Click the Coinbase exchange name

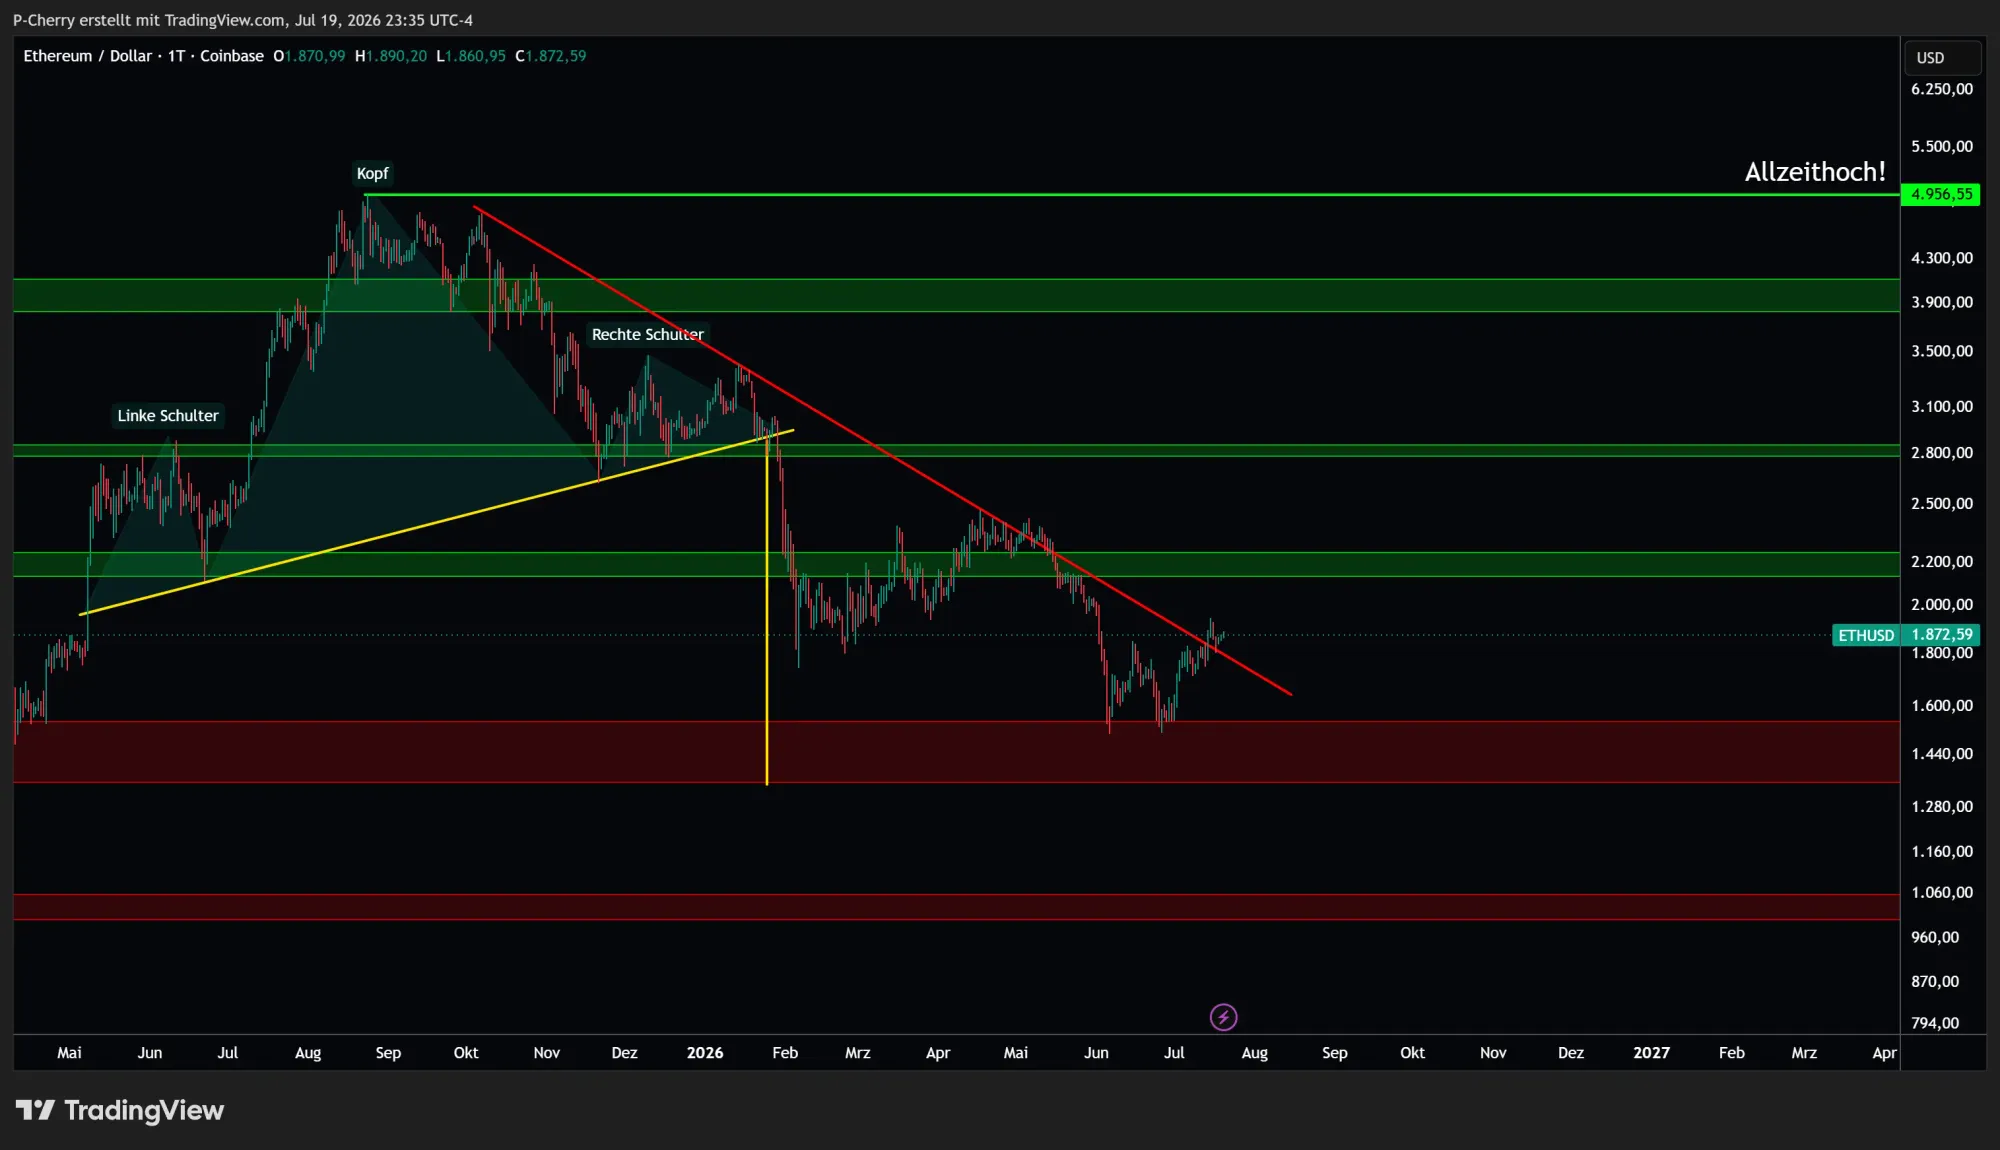click(x=232, y=56)
